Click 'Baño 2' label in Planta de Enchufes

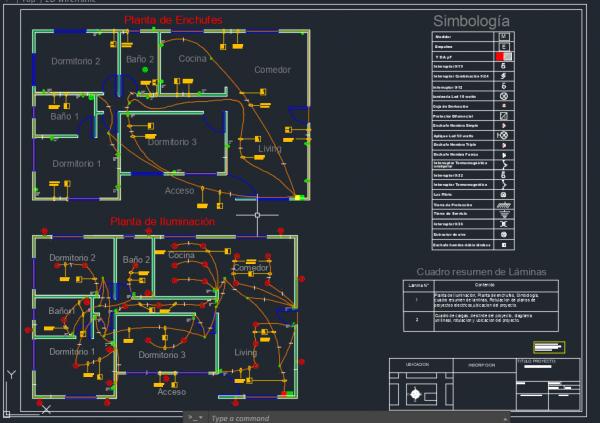[140, 59]
